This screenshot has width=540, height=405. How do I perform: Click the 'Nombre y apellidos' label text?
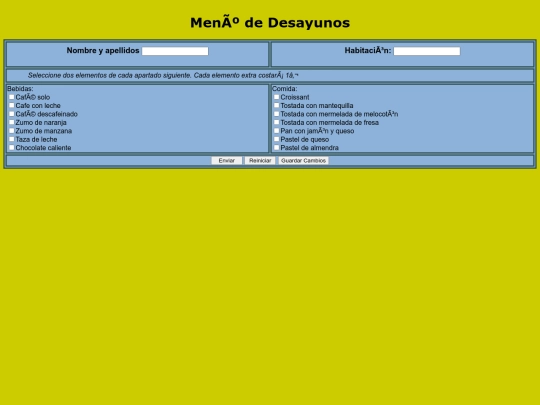click(103, 51)
